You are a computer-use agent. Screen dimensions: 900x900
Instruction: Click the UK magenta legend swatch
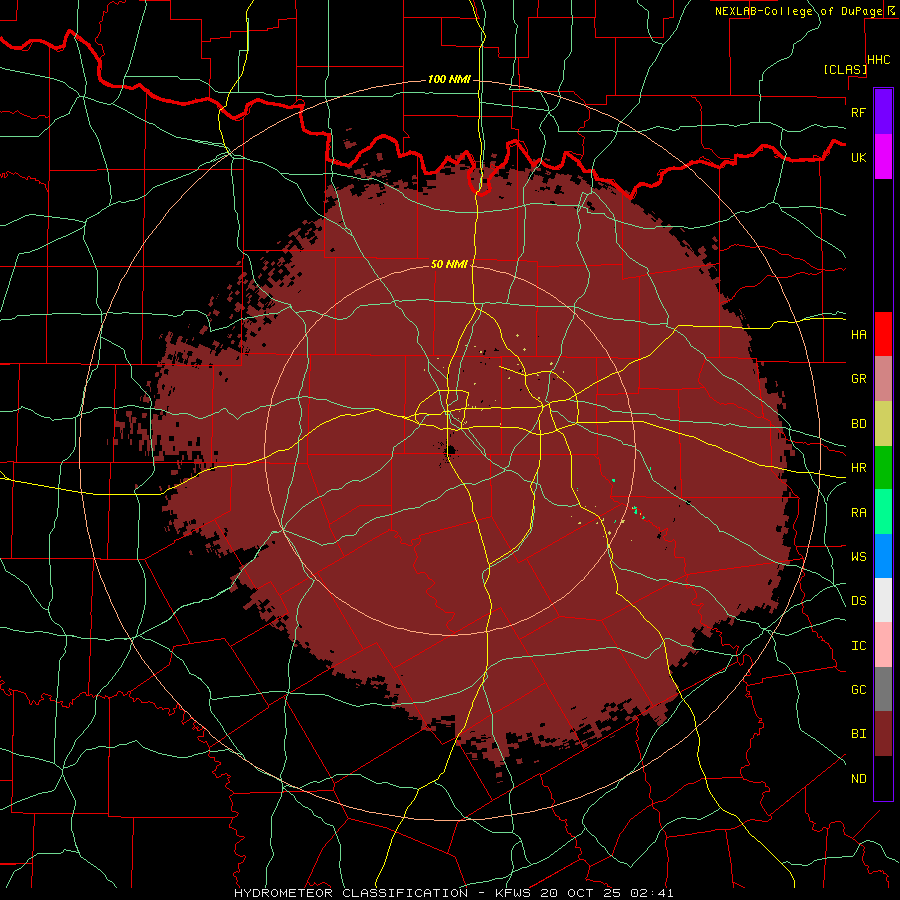click(x=883, y=157)
